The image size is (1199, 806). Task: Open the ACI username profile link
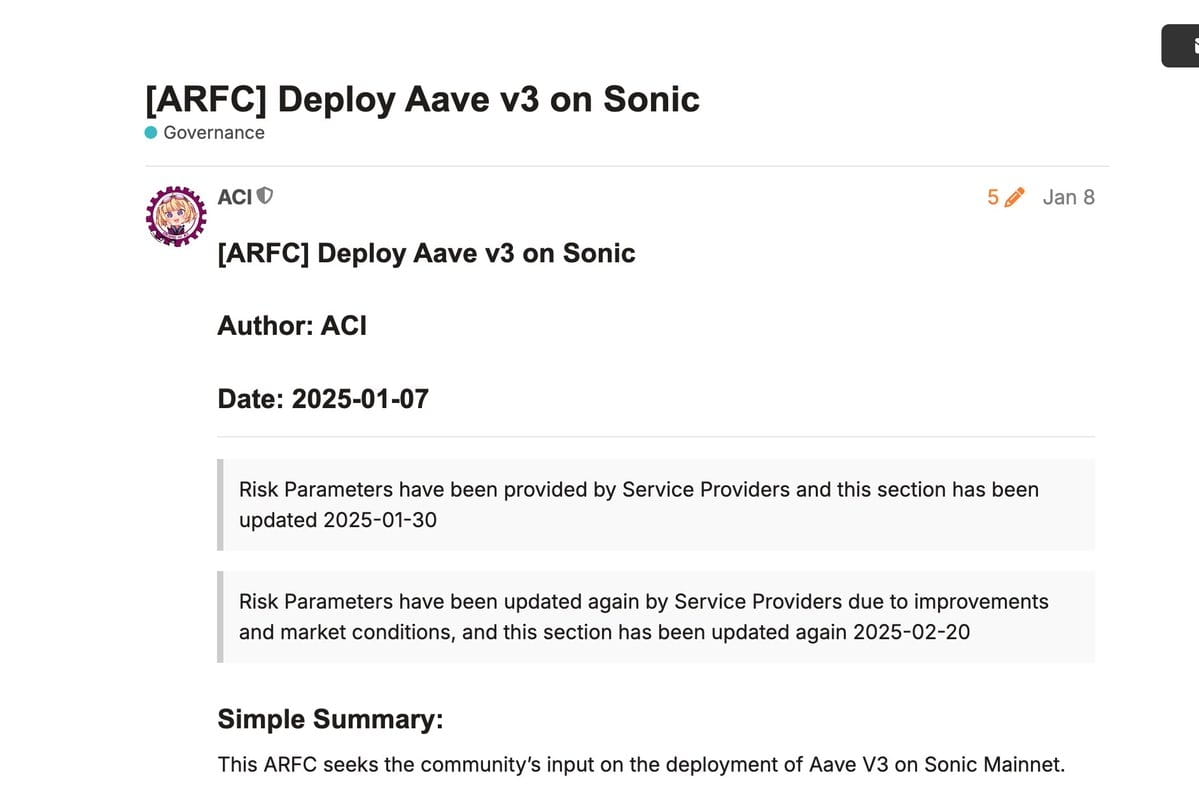pos(235,197)
